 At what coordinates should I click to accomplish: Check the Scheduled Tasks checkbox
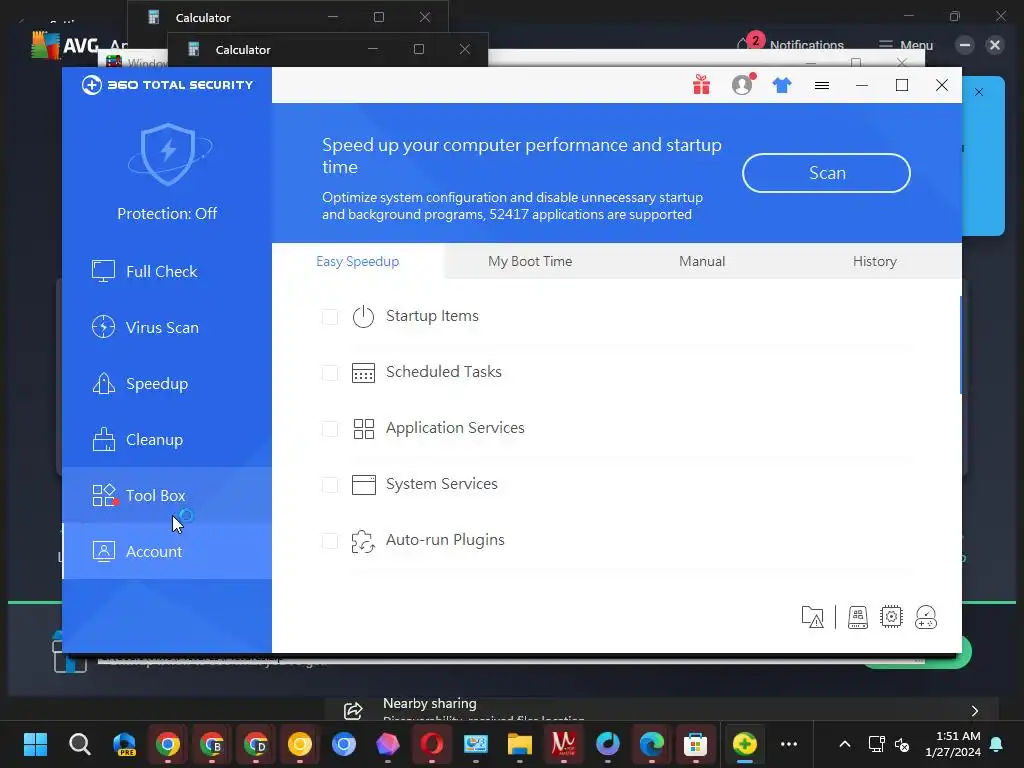pyautogui.click(x=330, y=373)
